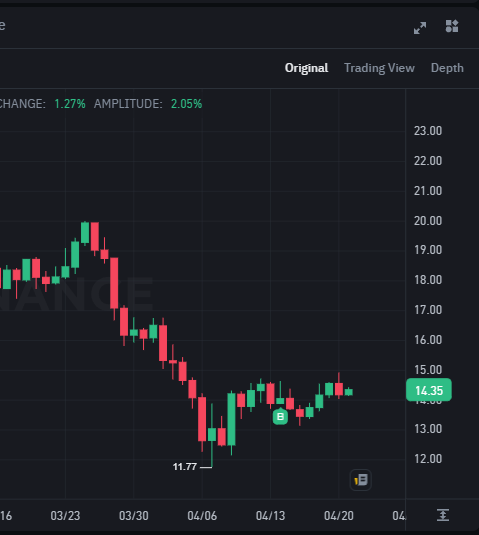Click the CHANGE value 1.27%
The width and height of the screenshot is (479, 535).
(70, 104)
